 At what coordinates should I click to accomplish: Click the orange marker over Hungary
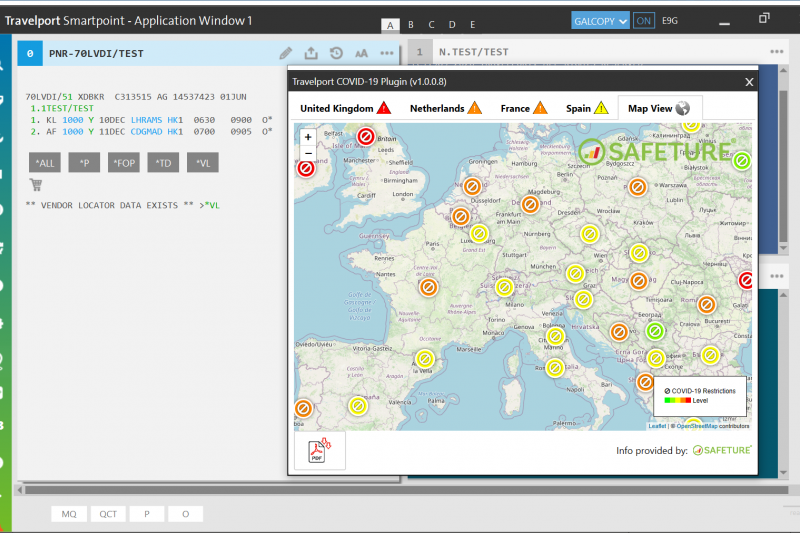(x=638, y=281)
